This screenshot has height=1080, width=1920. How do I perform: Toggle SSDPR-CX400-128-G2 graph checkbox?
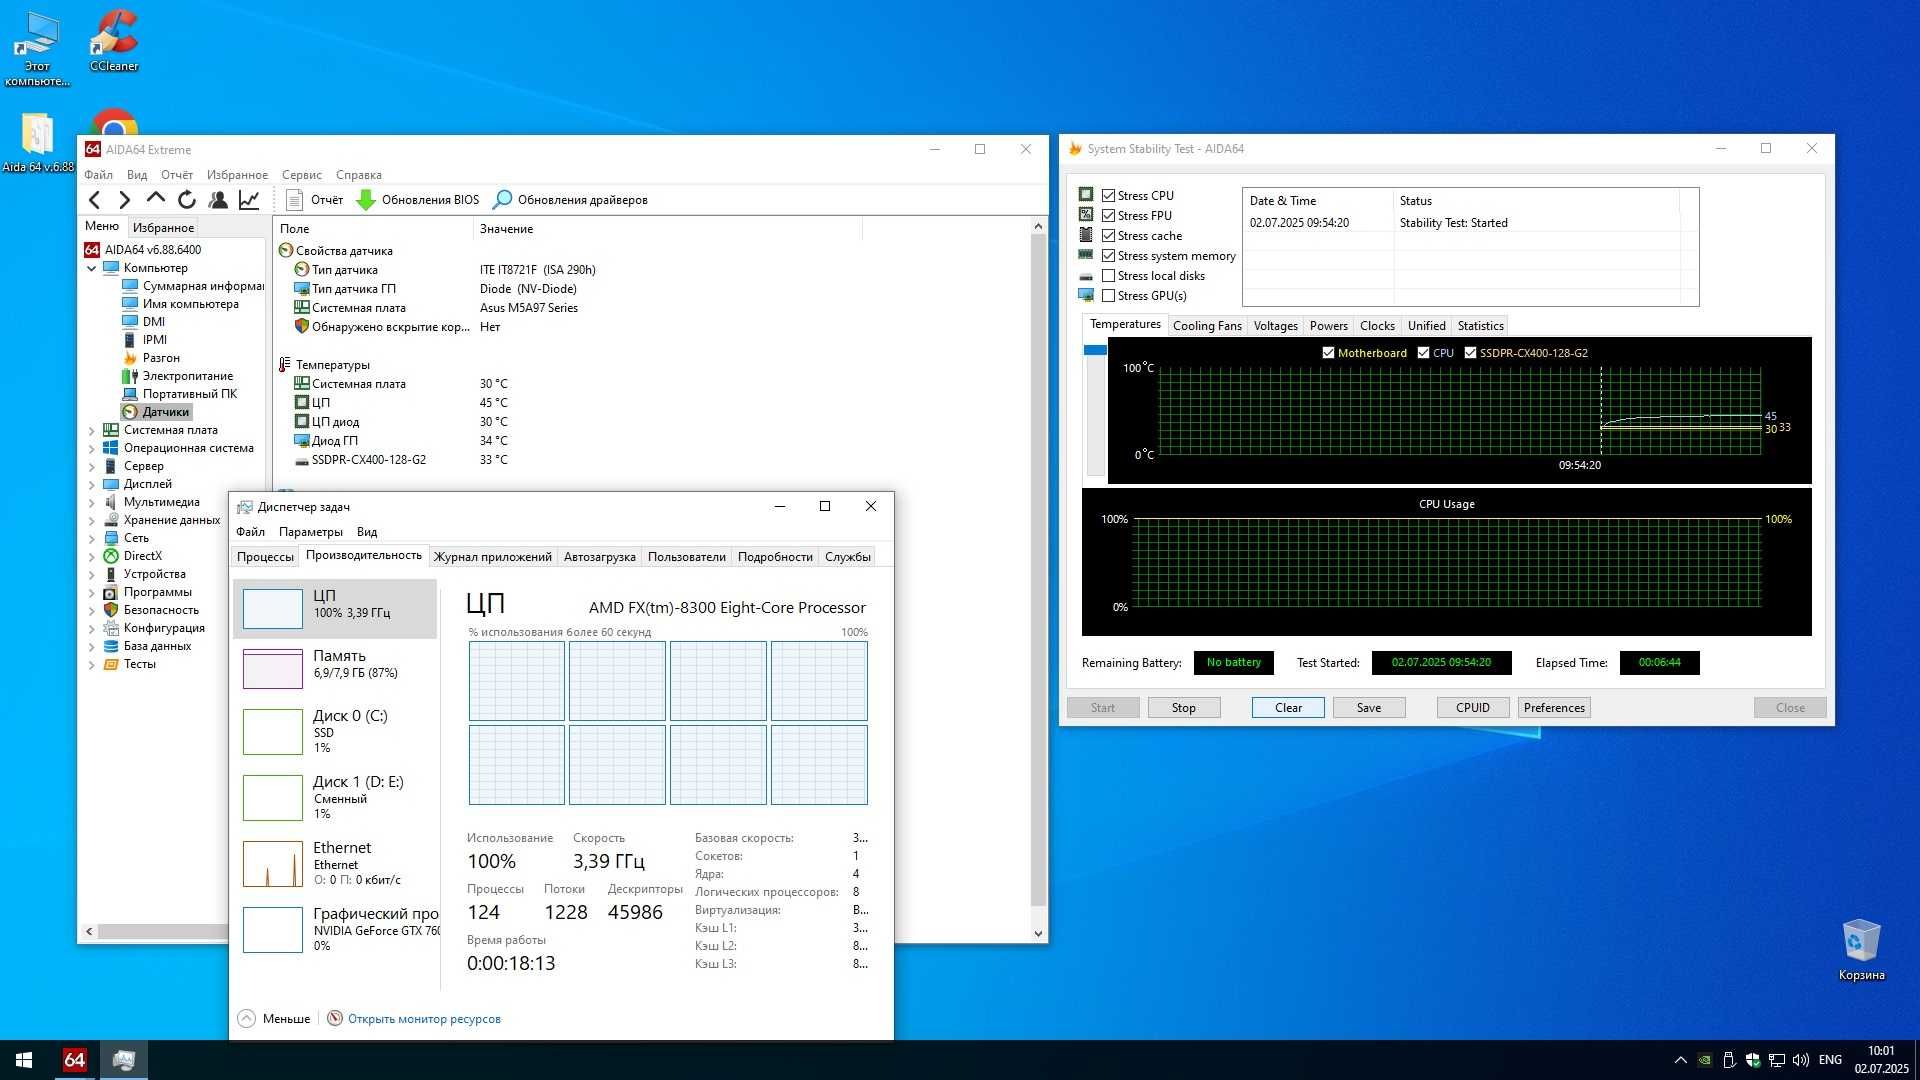tap(1470, 353)
